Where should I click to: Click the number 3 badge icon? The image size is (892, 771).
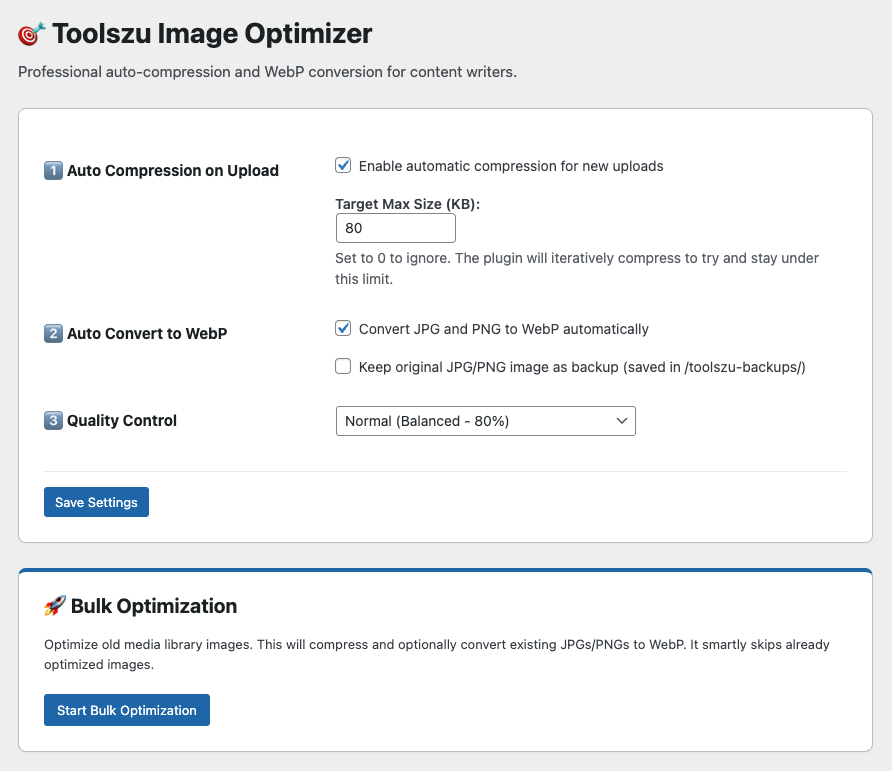(53, 420)
